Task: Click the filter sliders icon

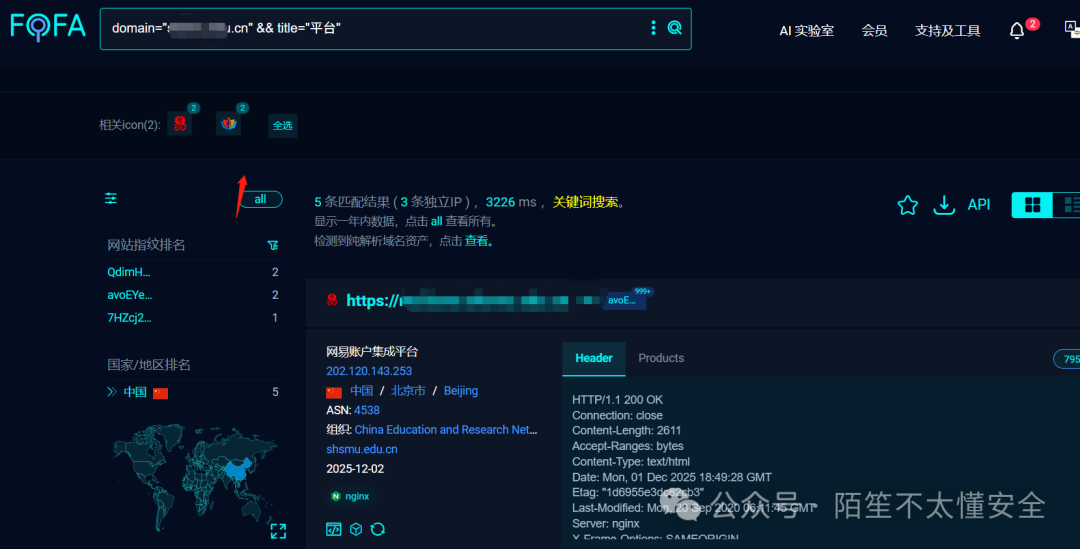Action: coord(110,198)
